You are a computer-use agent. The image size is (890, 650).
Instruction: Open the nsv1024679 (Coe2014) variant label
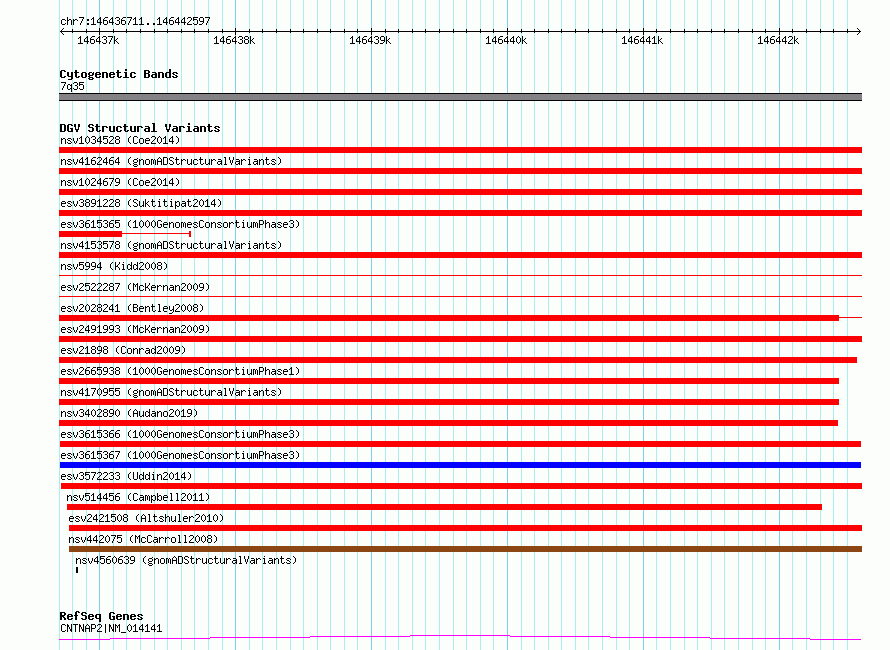coord(120,182)
